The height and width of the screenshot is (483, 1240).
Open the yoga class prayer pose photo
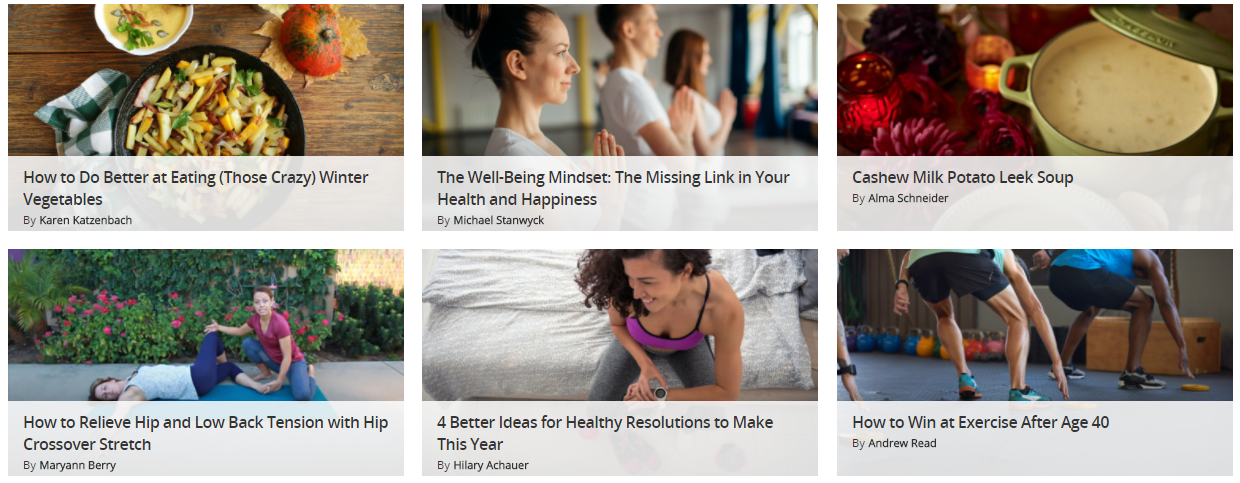(x=620, y=80)
